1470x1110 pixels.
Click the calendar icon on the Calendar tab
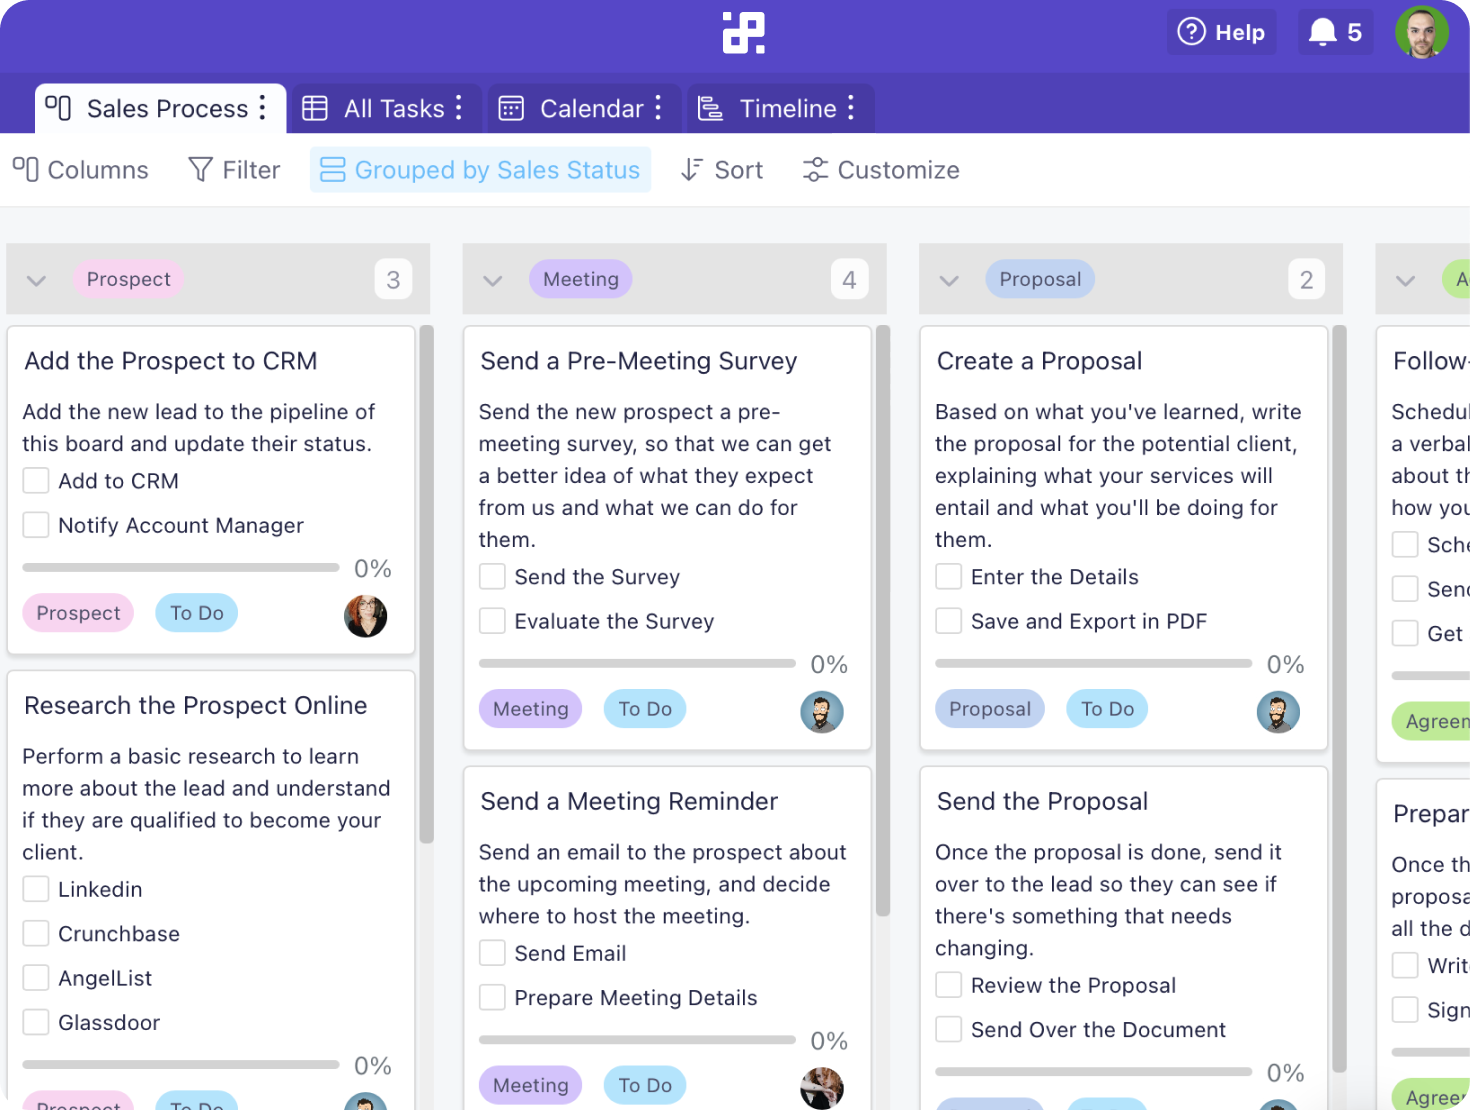pyautogui.click(x=511, y=108)
